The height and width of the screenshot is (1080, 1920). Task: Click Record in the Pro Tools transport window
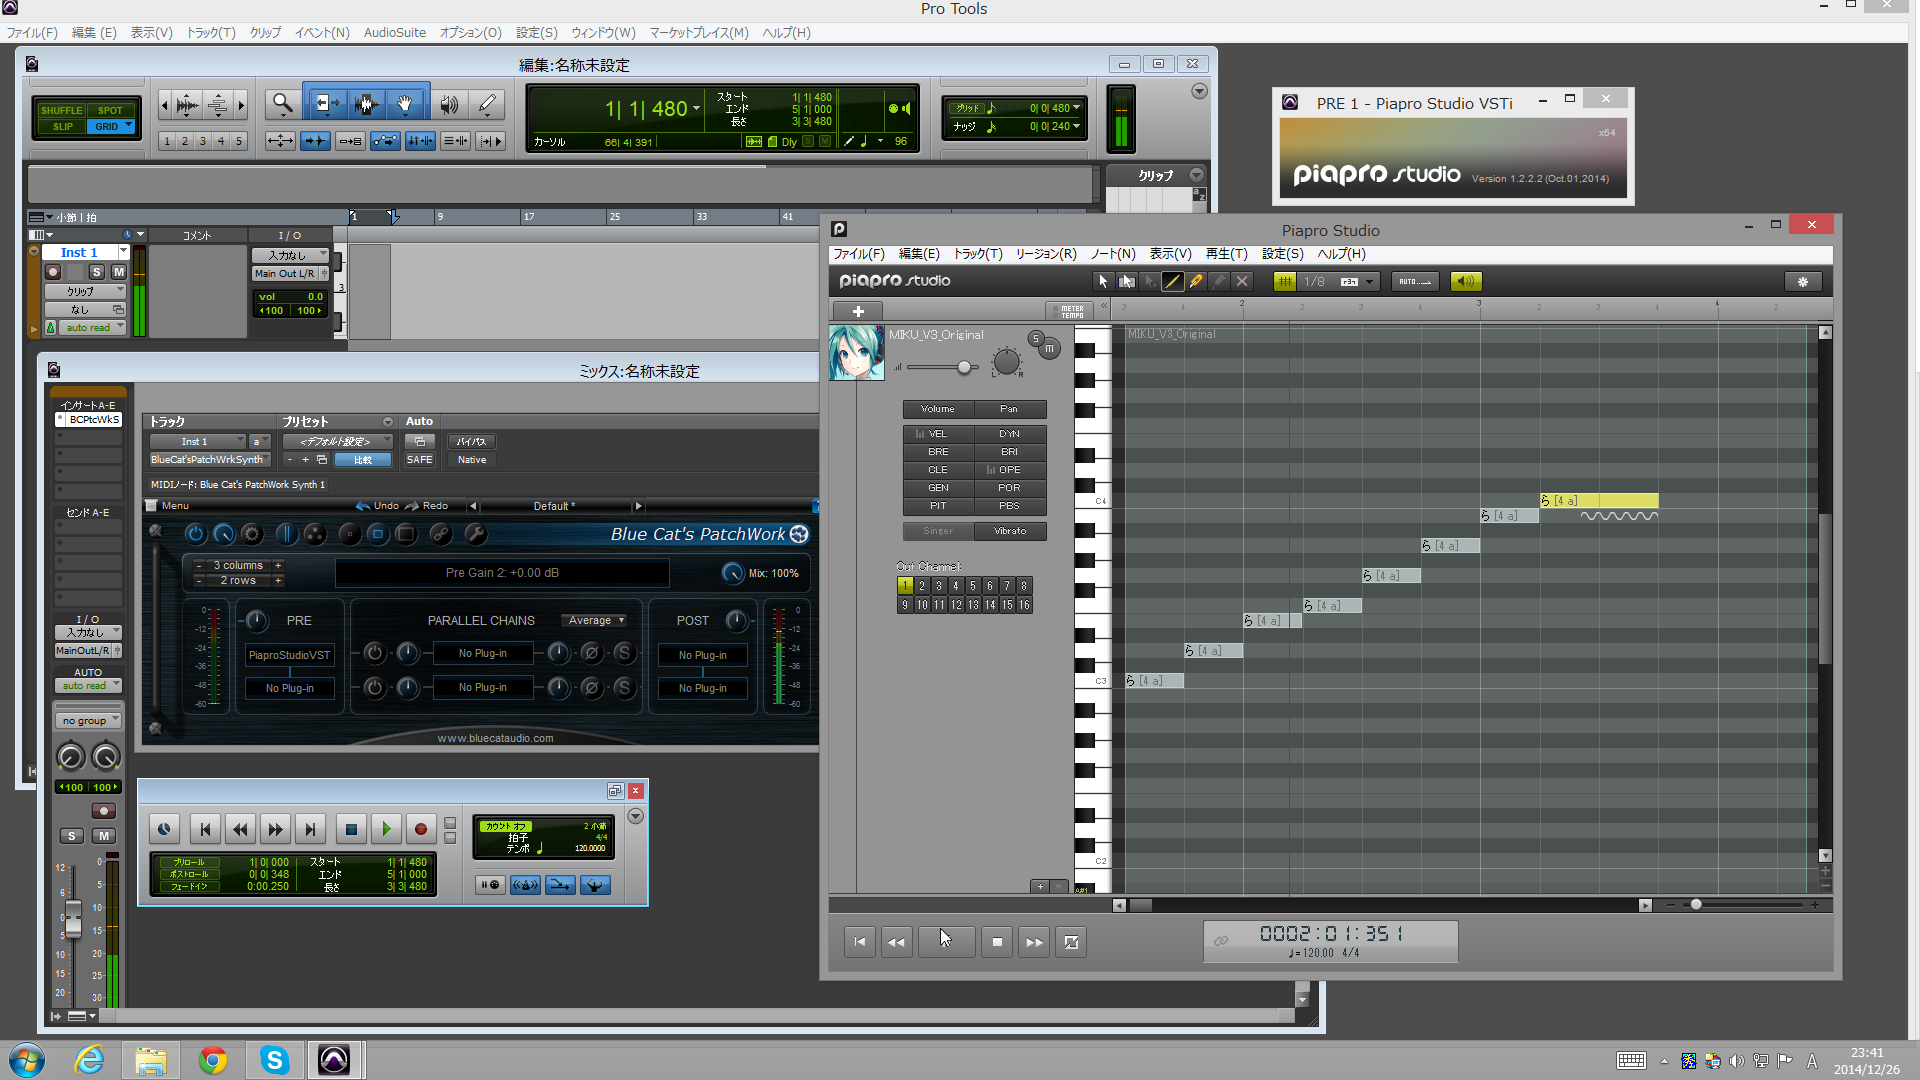pyautogui.click(x=421, y=829)
